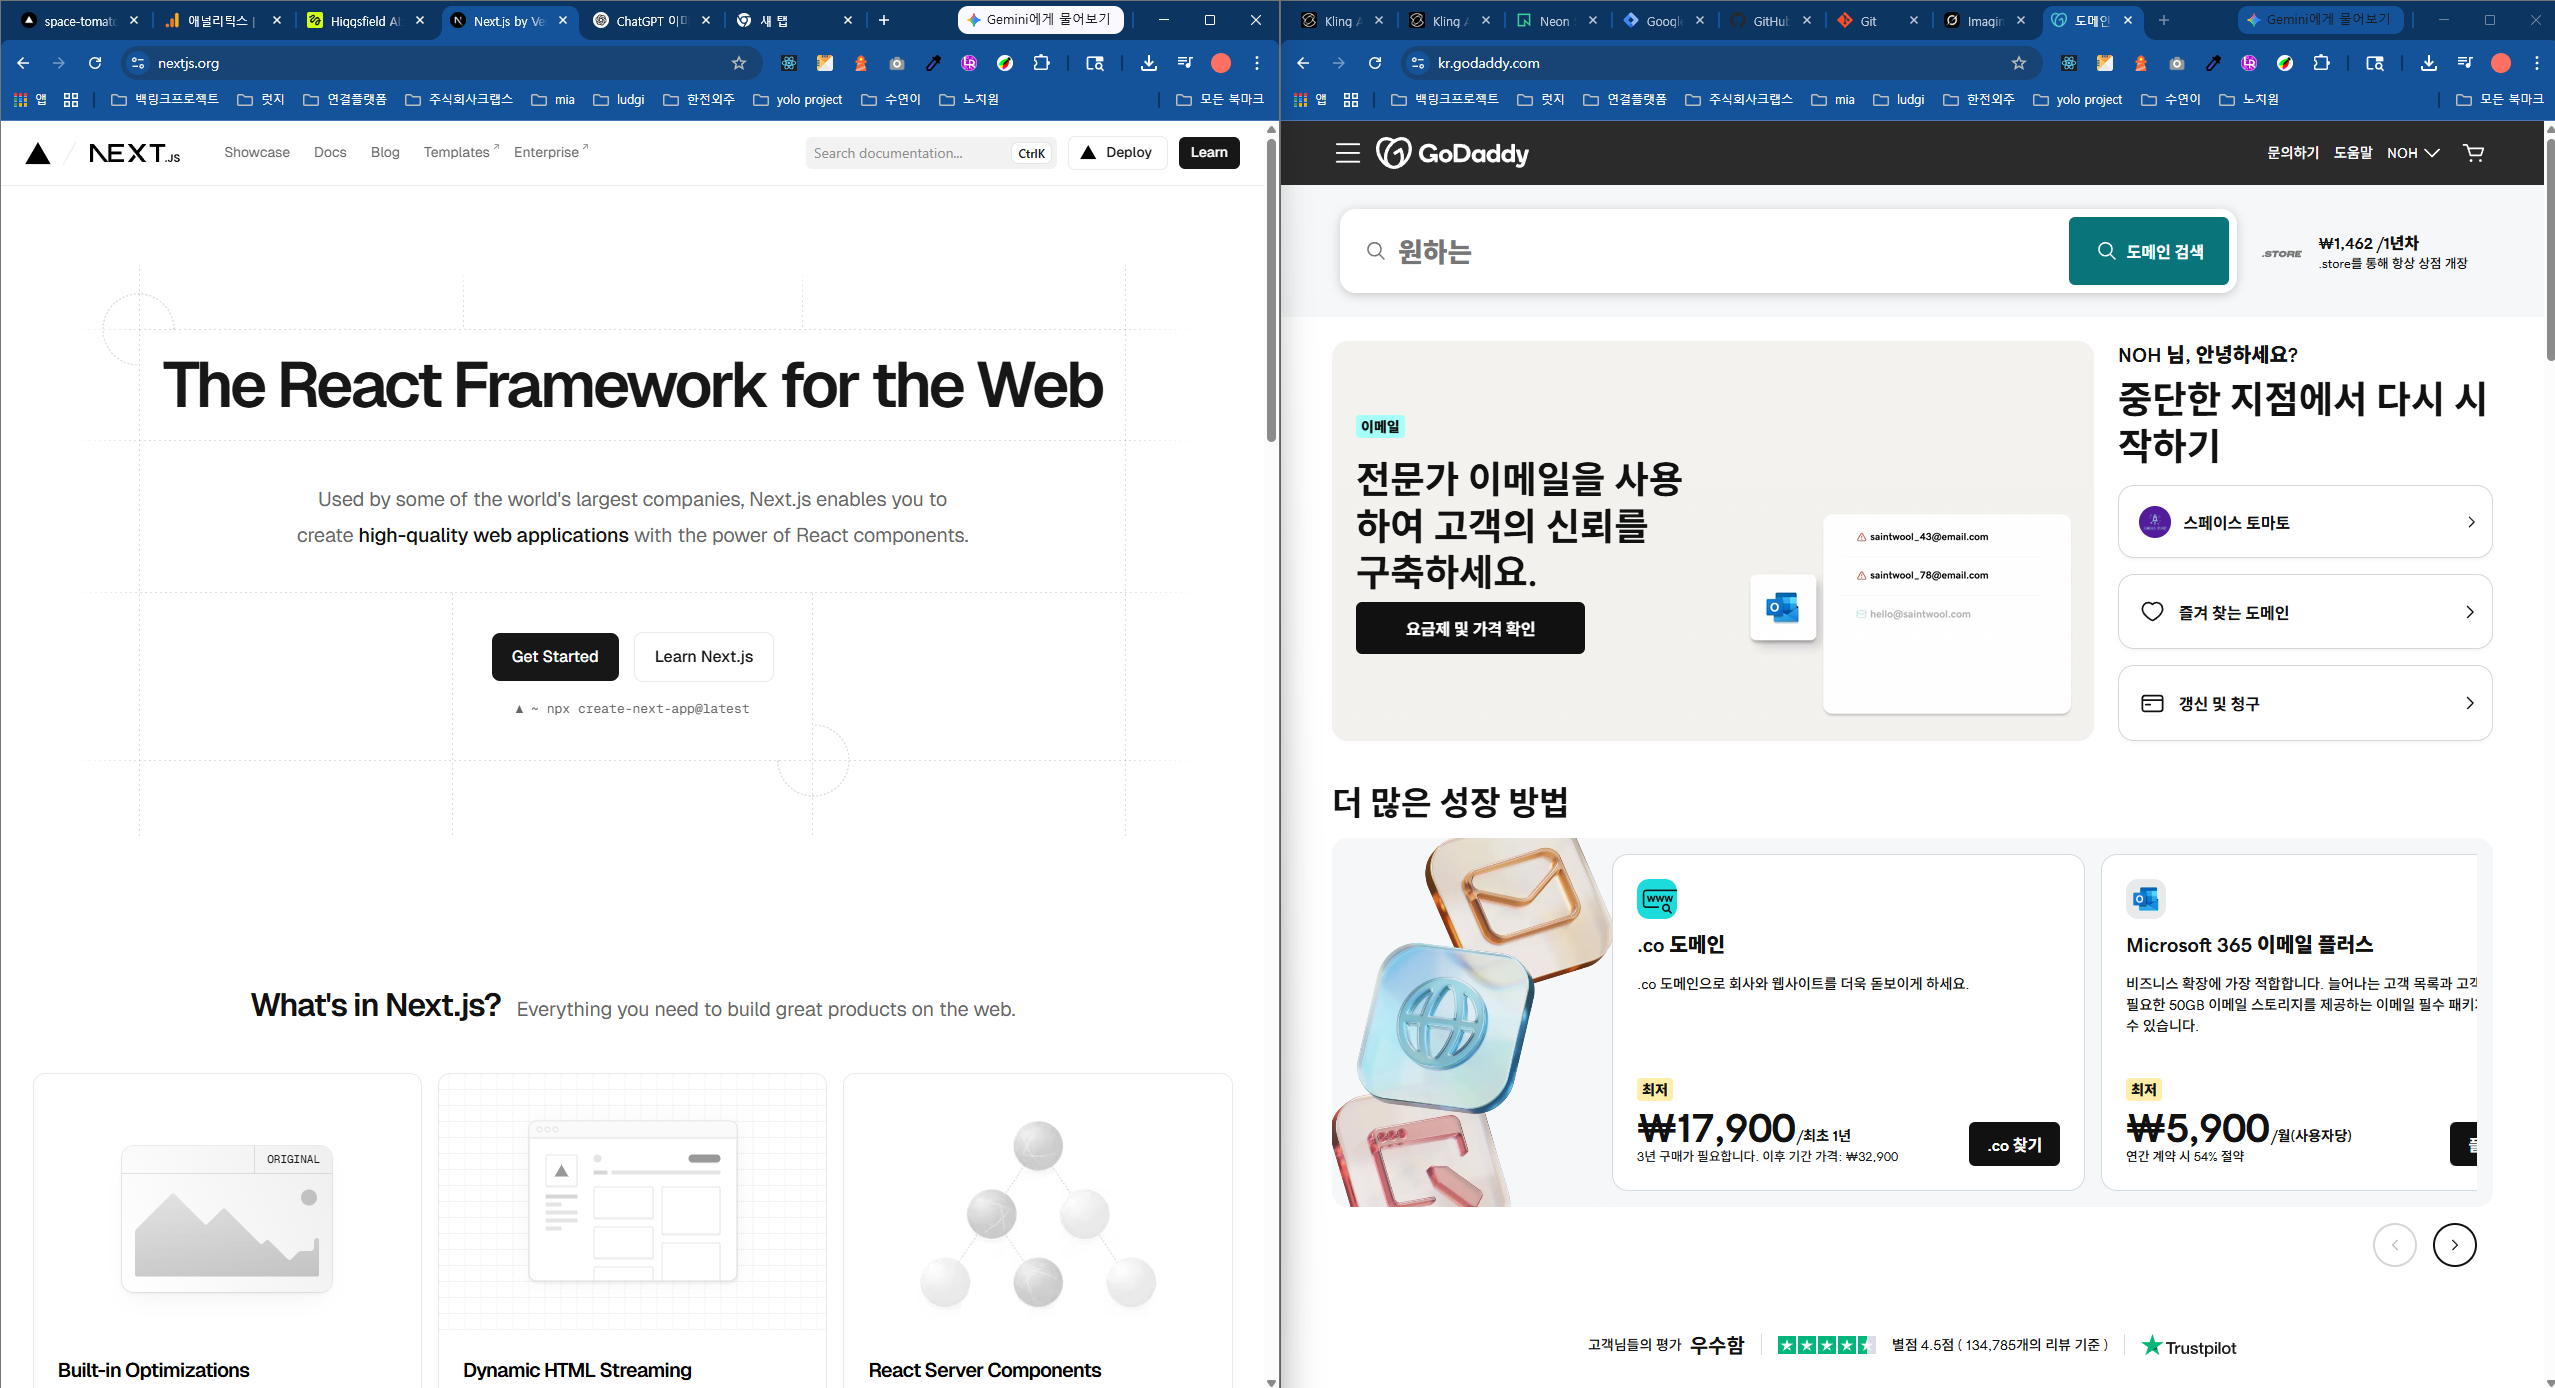Screen dimensions: 2555x1388
Task: Click the Deploy button
Action: [x=1117, y=153]
